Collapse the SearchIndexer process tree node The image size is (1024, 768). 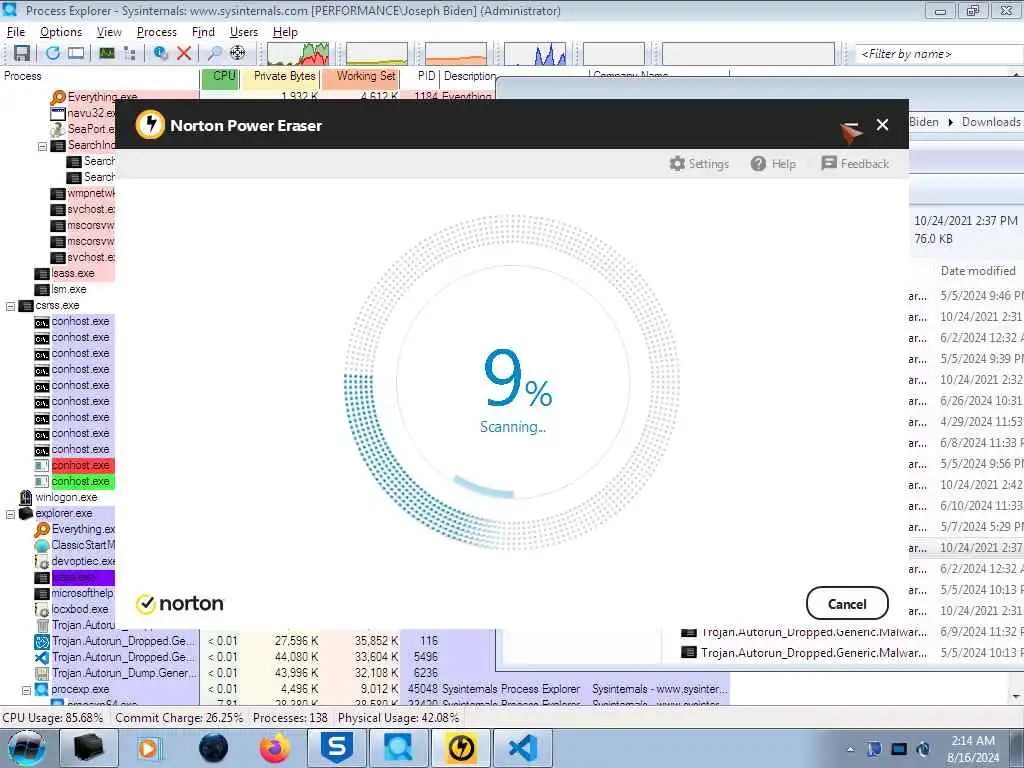tap(42, 146)
